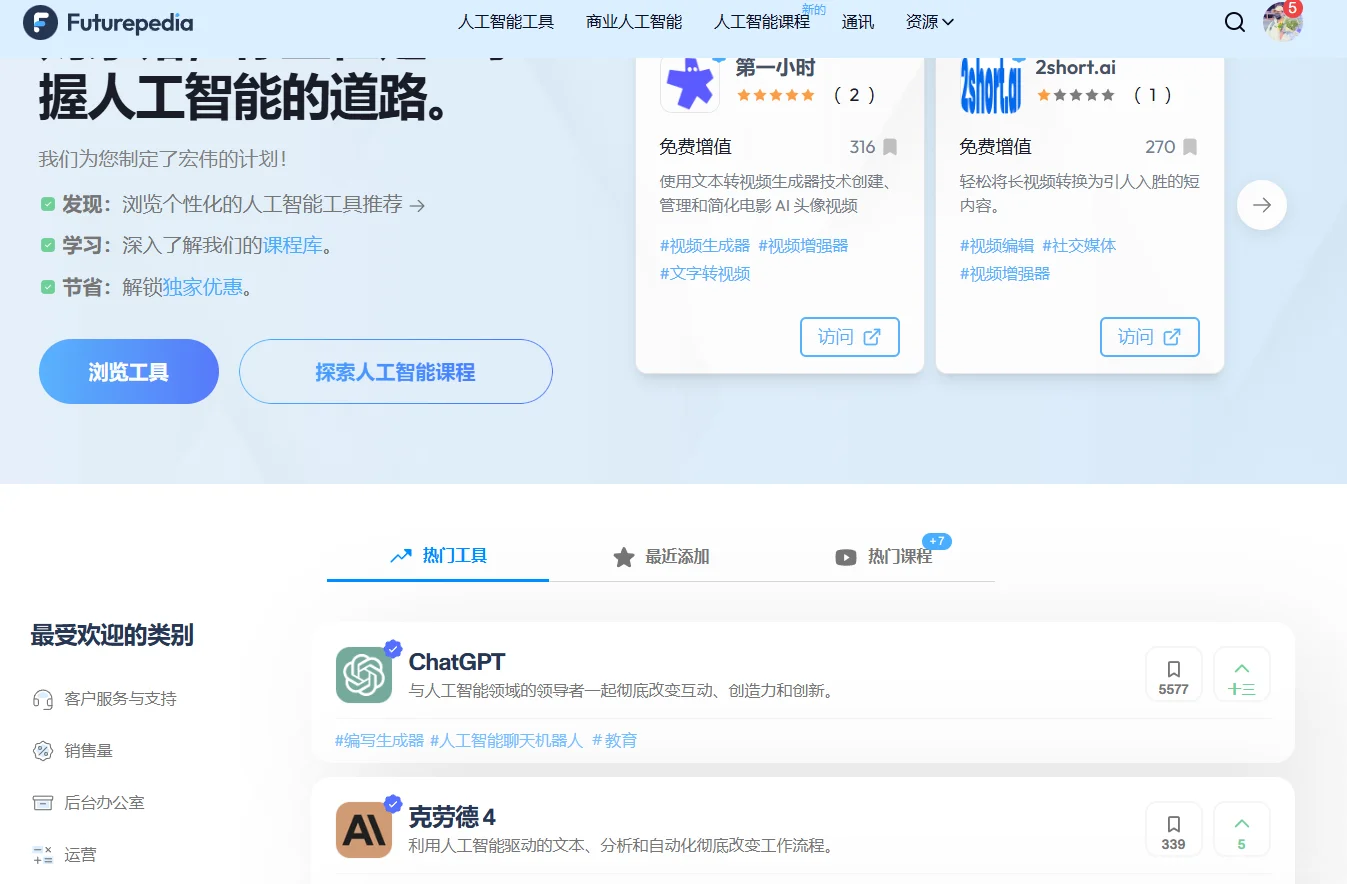1347x884 pixels.
Task: Bookmark ChatGPT using its save toggle
Action: tap(1173, 673)
